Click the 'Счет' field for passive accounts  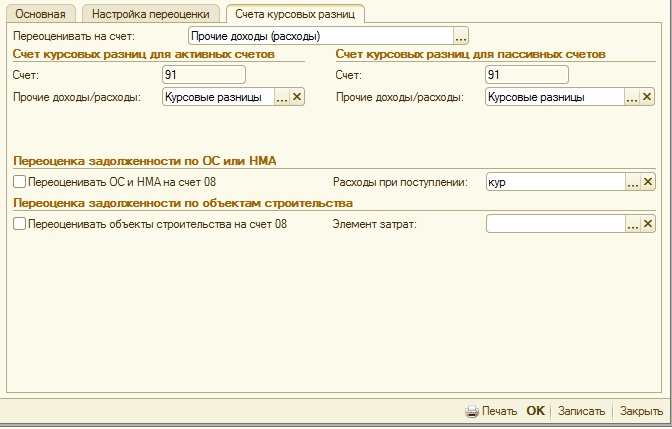coord(526,75)
